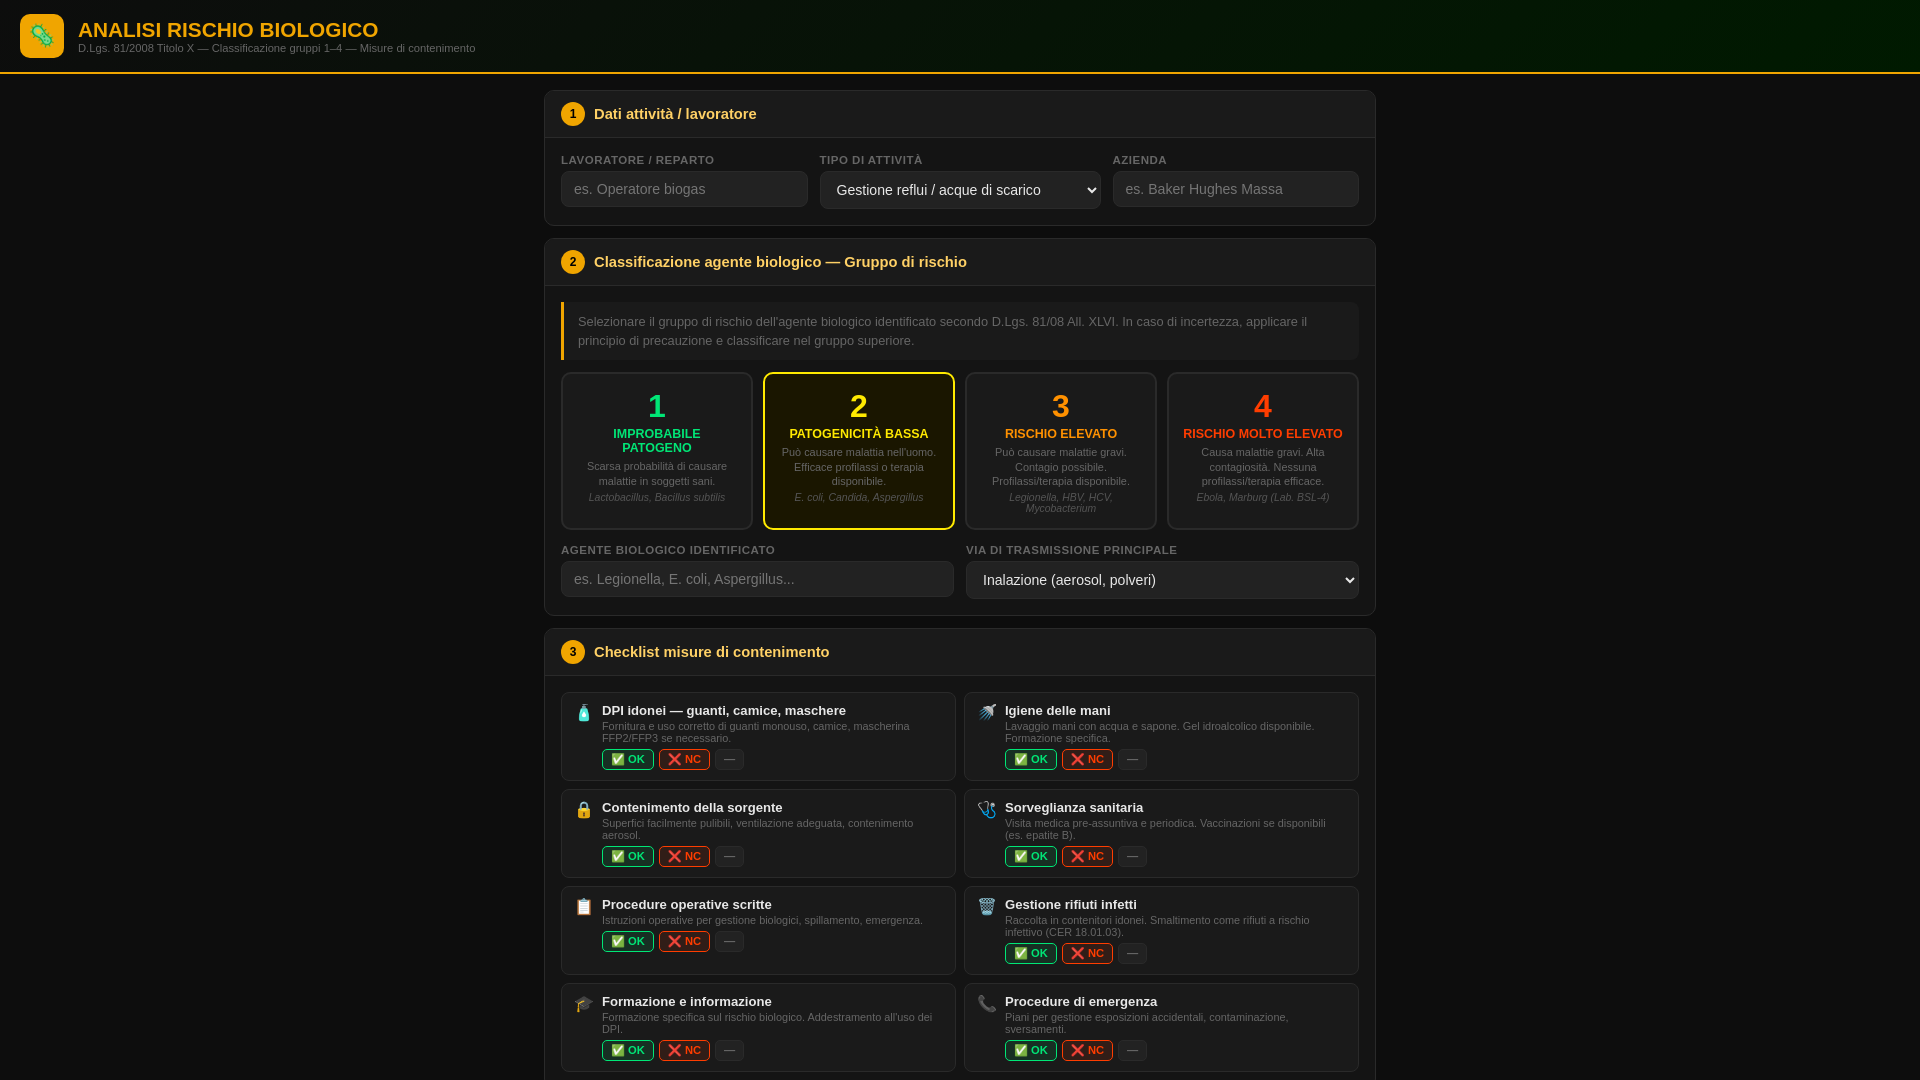Set Gestione rifiuti infetti to dash option
This screenshot has height=1080, width=1920.
click(1132, 954)
